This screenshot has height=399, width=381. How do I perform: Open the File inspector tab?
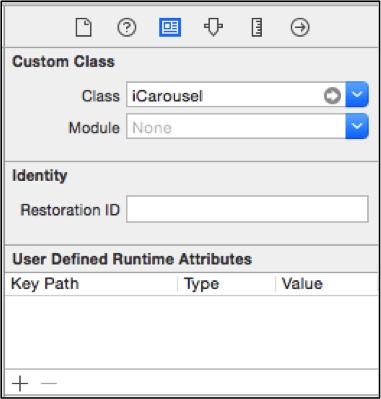point(83,27)
